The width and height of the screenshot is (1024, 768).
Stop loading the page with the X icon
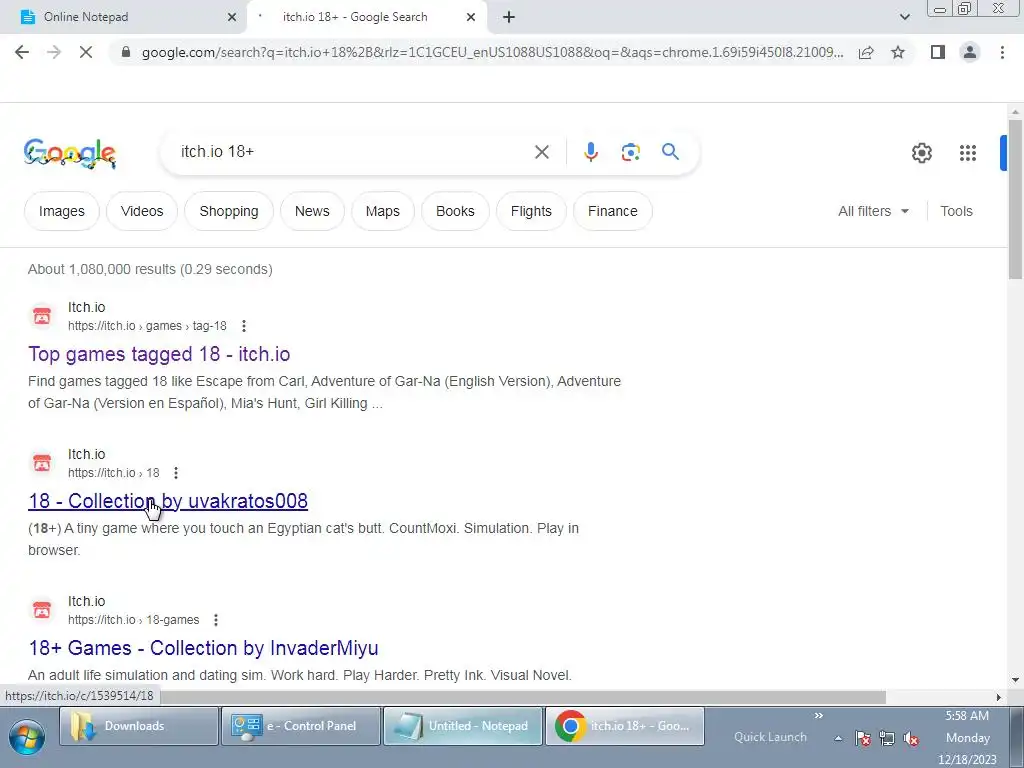click(x=86, y=52)
